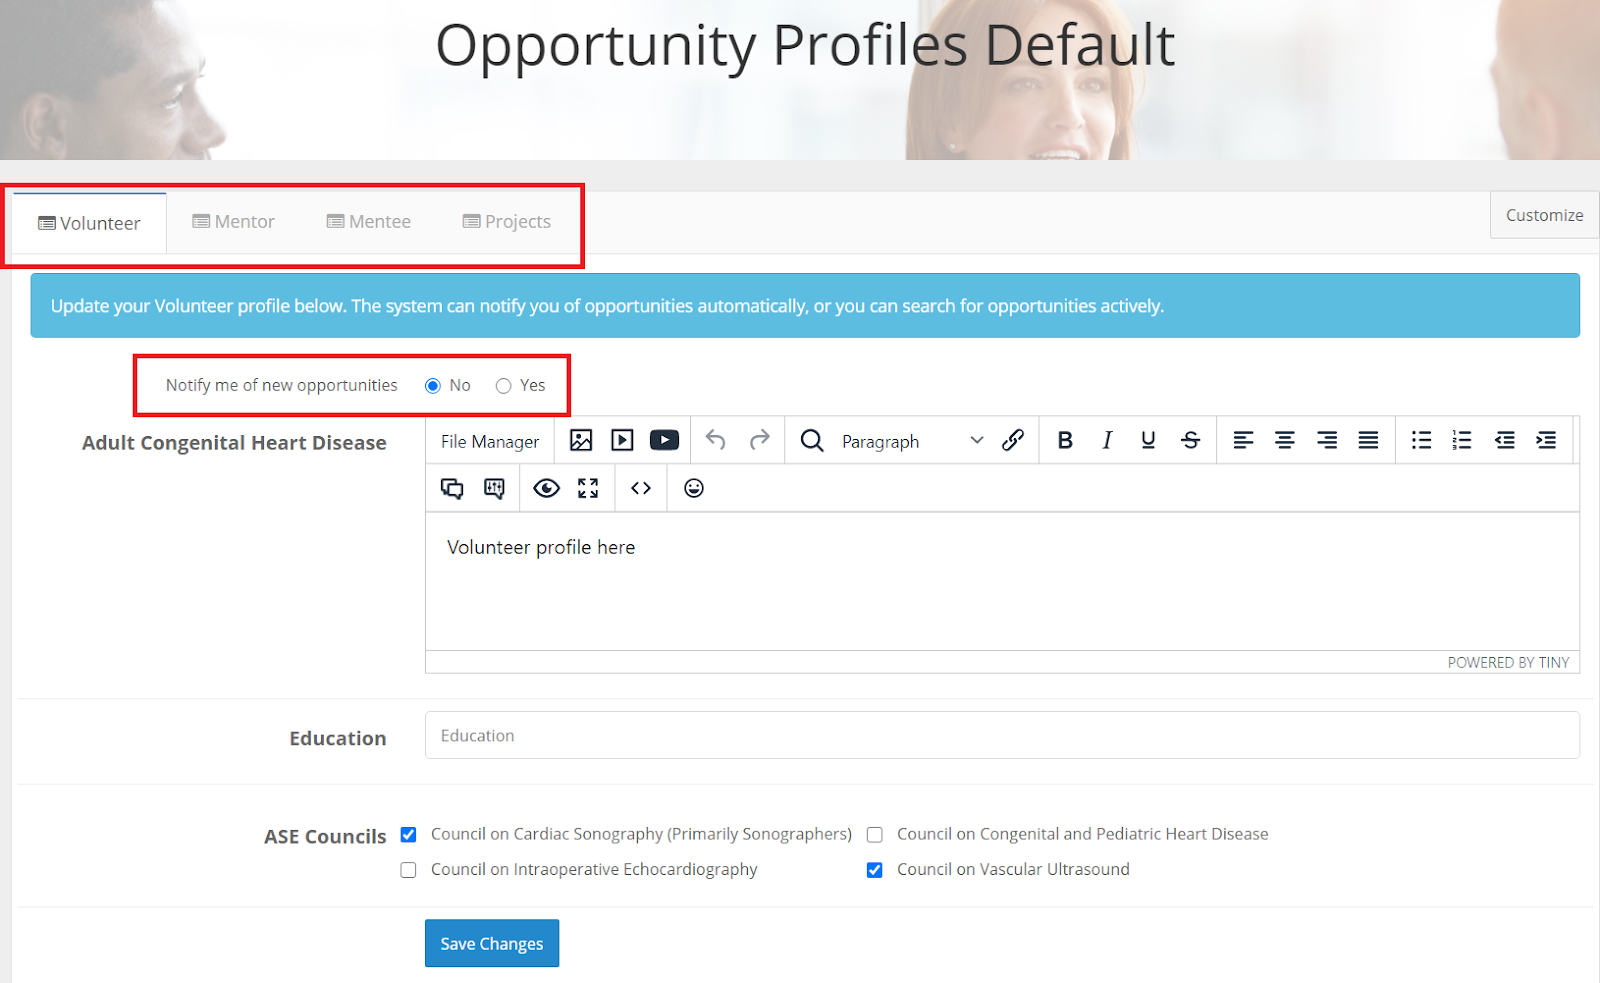Open source code view
This screenshot has width=1600, height=983.
tap(641, 488)
